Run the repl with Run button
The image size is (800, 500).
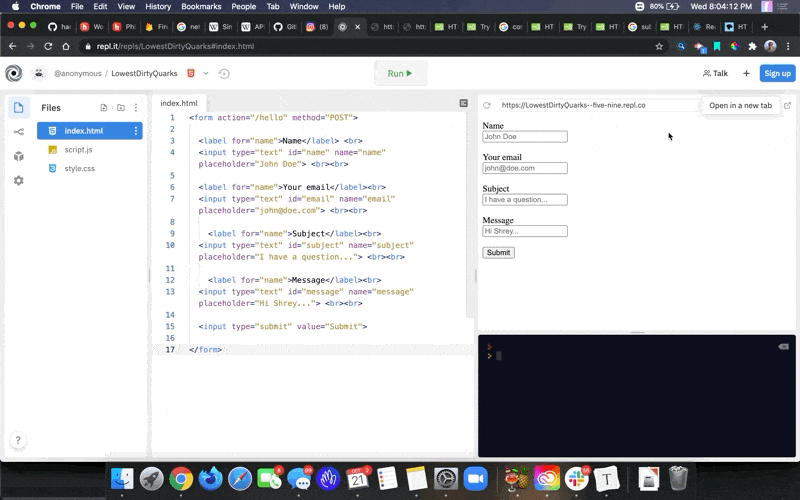[x=400, y=73]
